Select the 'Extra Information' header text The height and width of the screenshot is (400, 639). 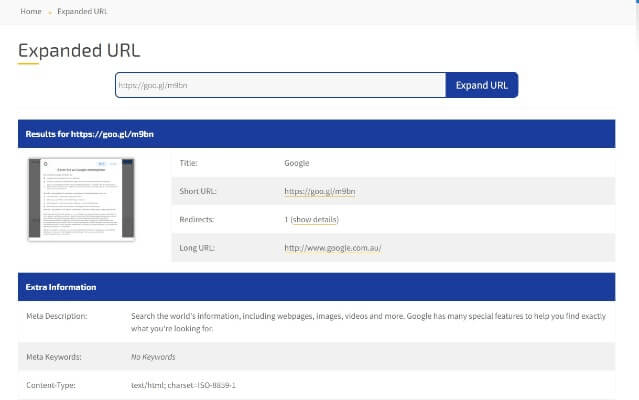pos(61,287)
